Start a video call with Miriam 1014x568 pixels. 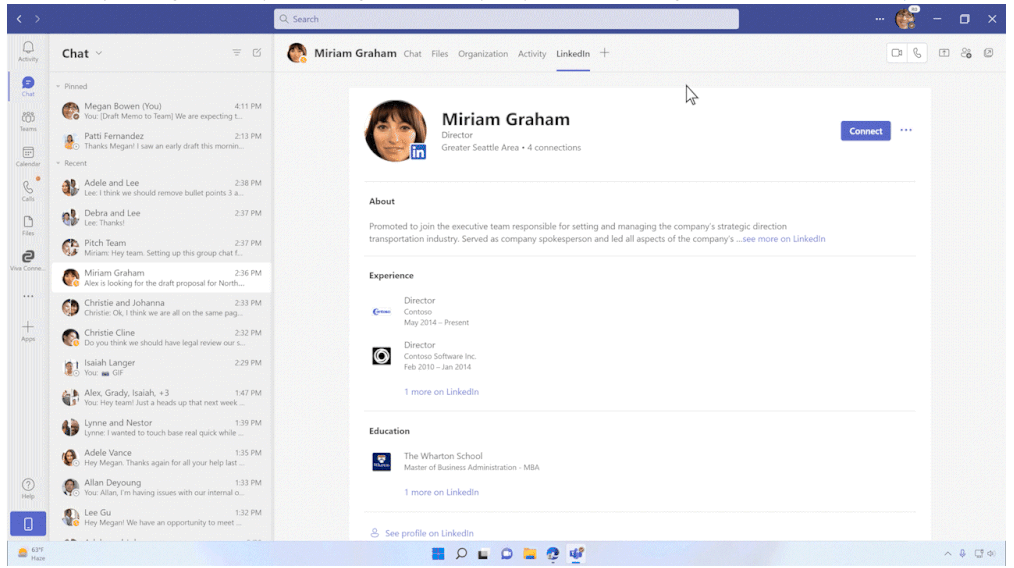pos(897,53)
